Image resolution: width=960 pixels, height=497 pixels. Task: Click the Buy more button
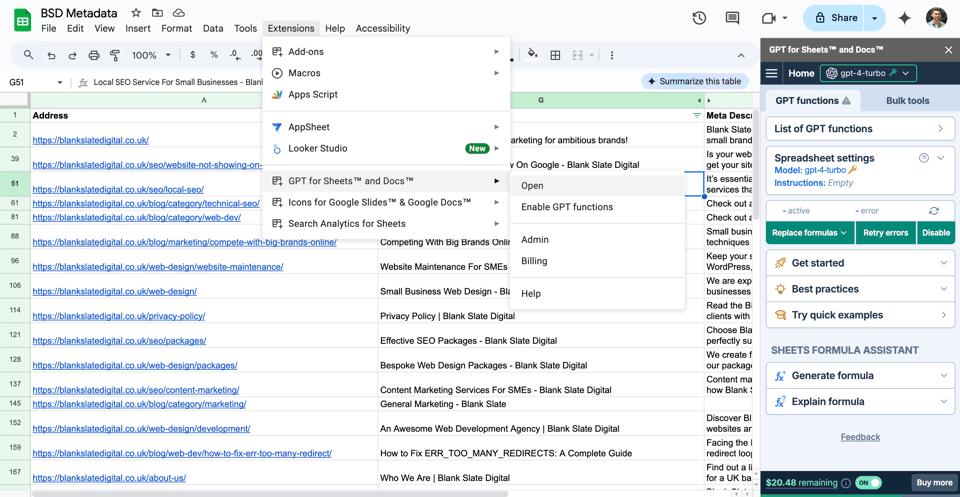(x=934, y=482)
